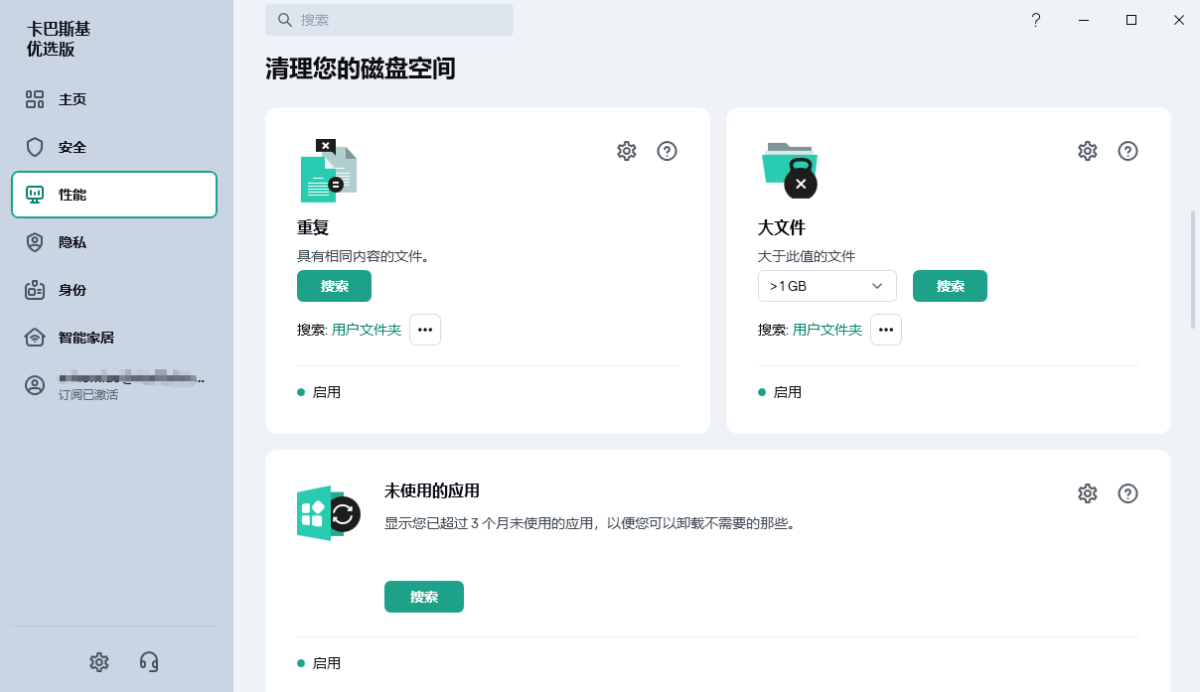This screenshot has height=692, width=1200.
Task: Click the 大文件 large files folder icon
Action: 788,168
